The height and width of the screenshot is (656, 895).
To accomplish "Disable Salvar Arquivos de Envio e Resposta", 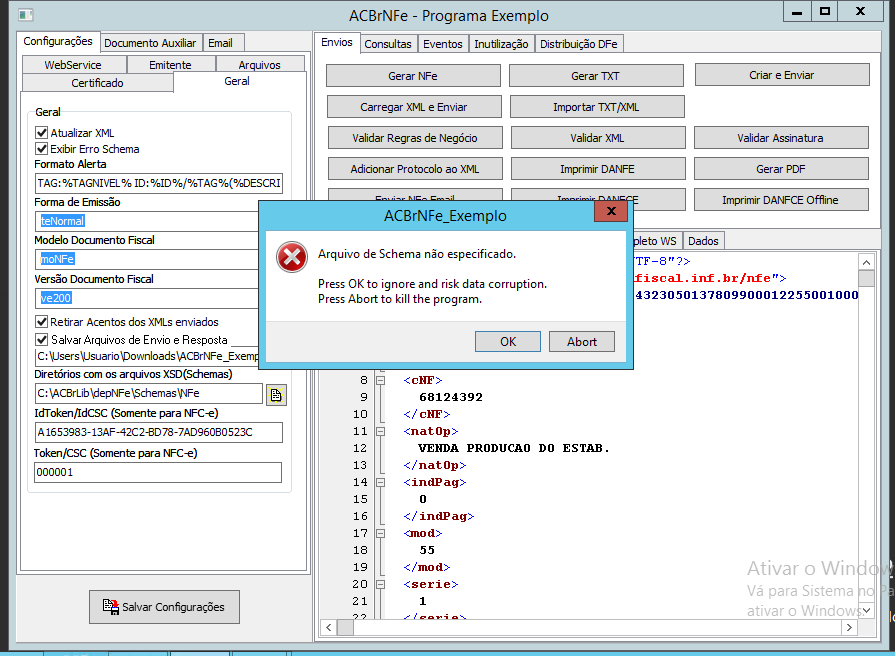I will pyautogui.click(x=41, y=340).
